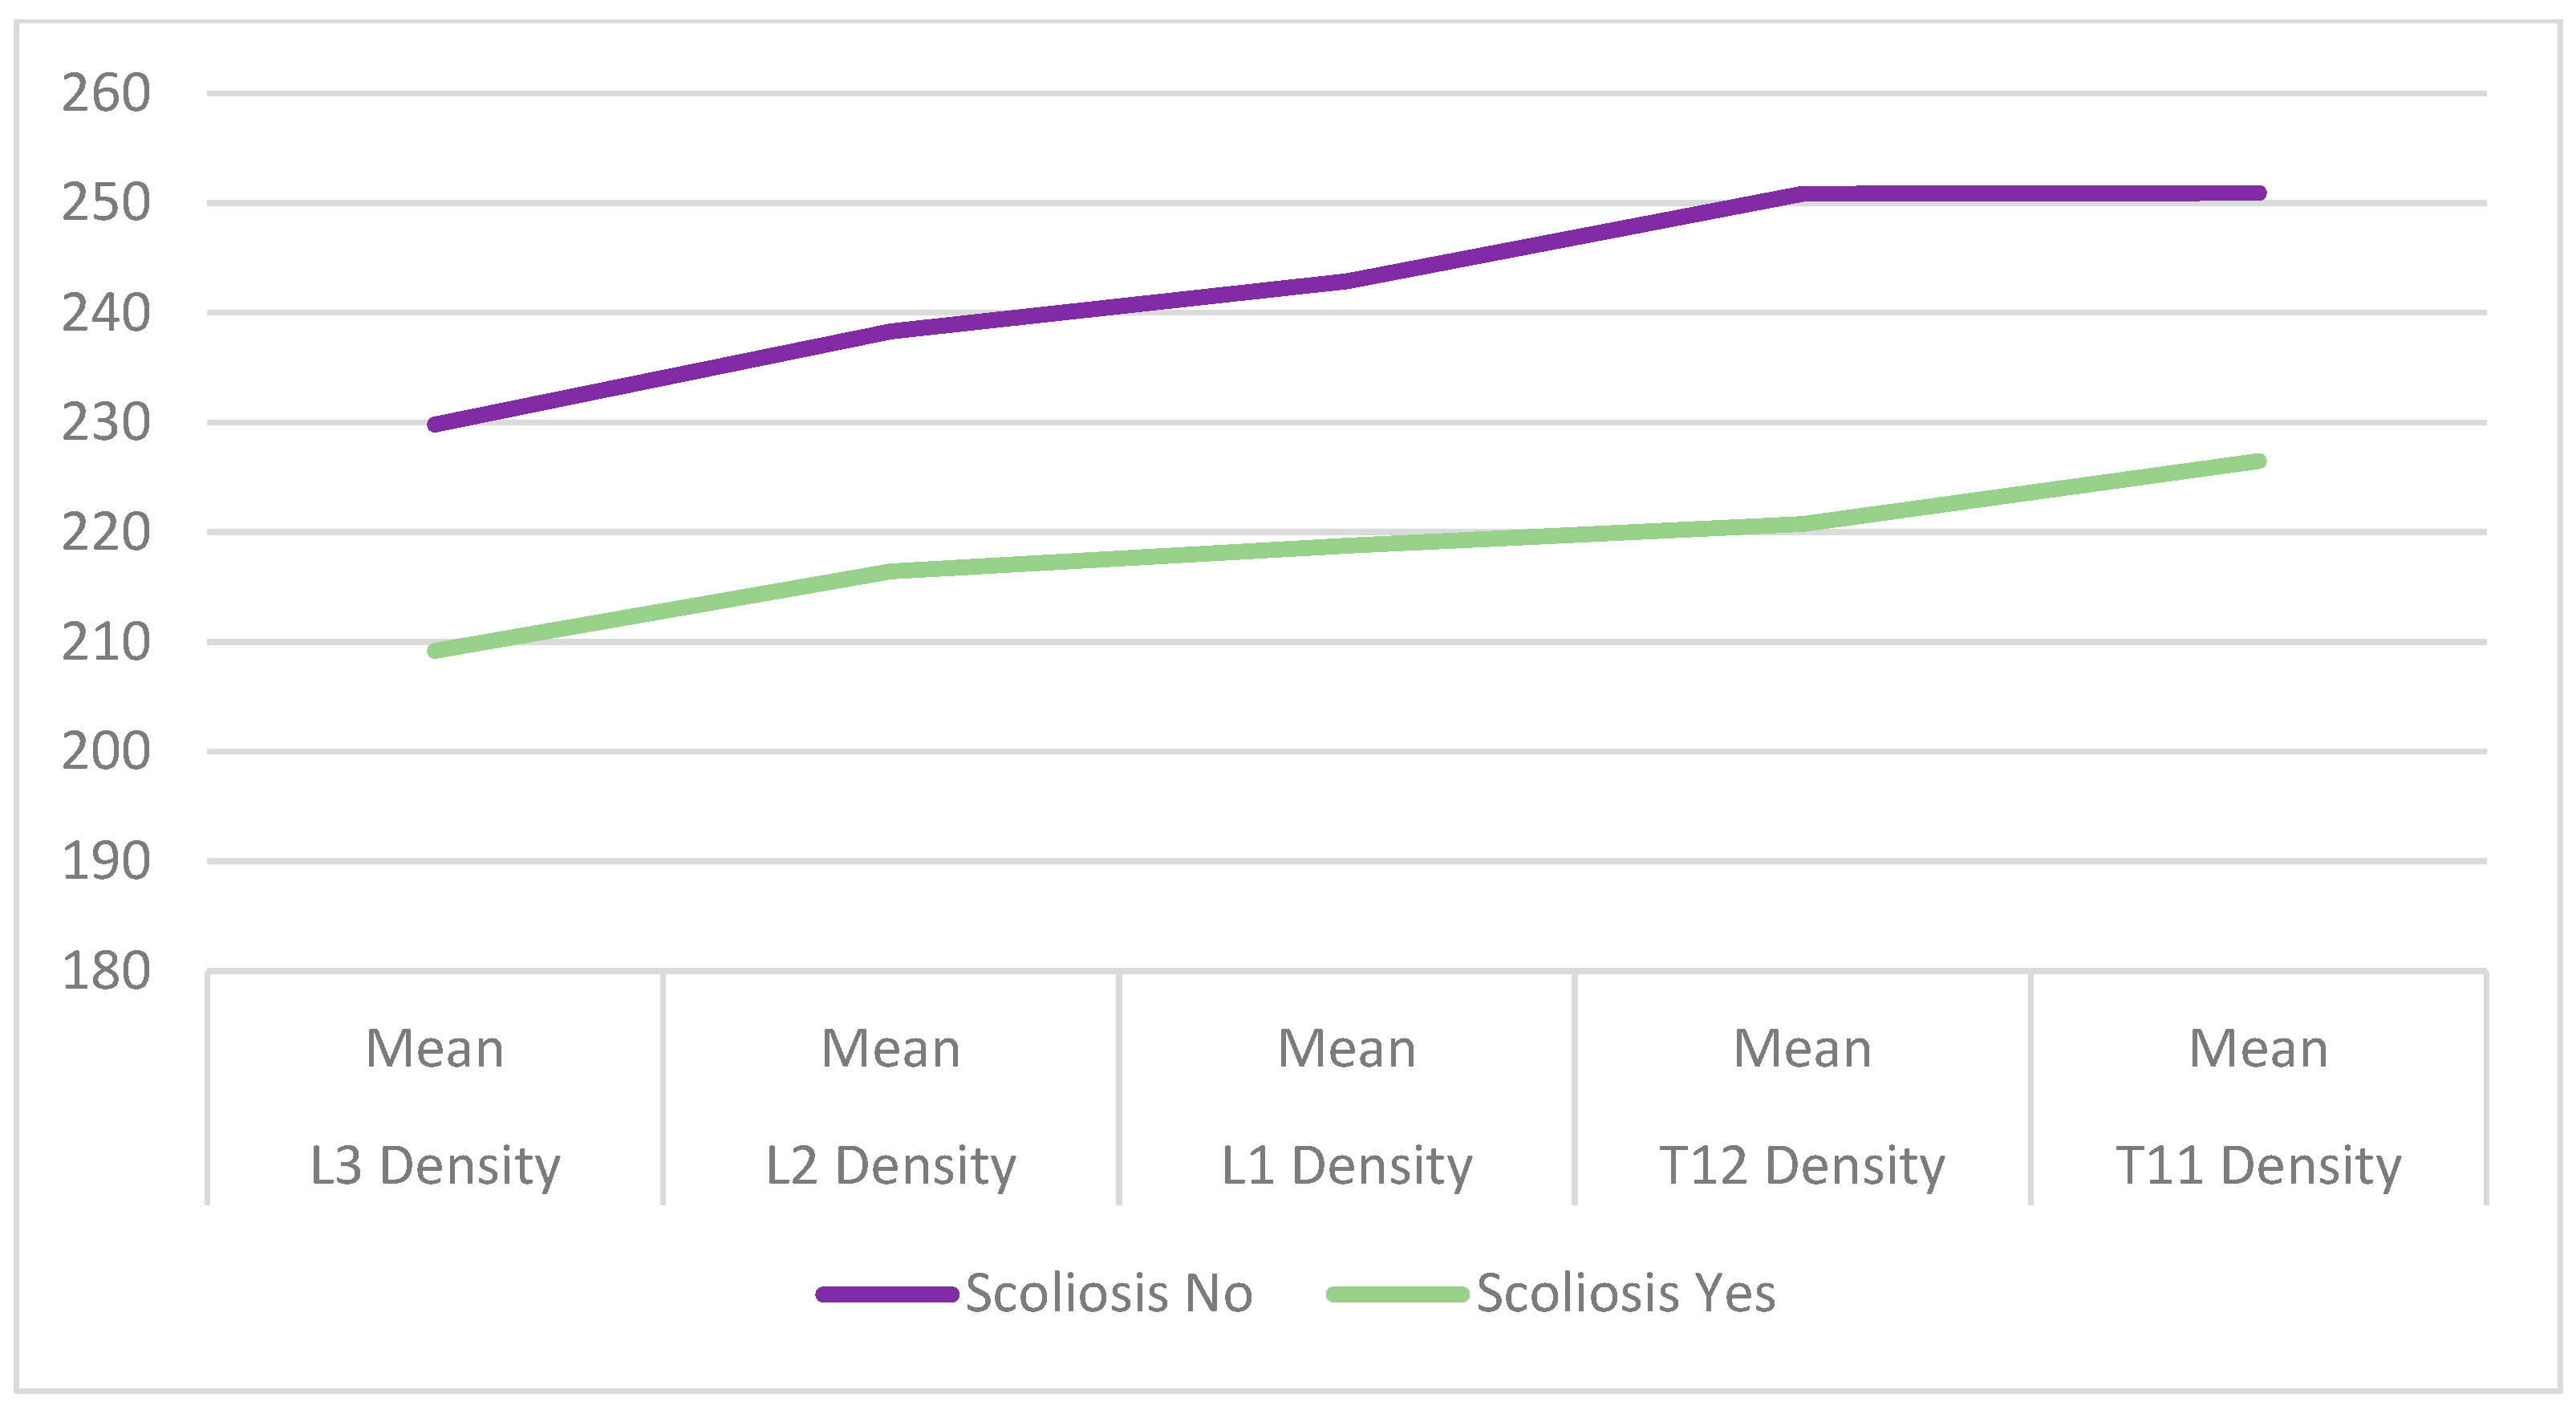Viewport: 2576px width, 1406px height.
Task: Click the green Scoliosis Yes legend swatch
Action: coord(1397,1294)
